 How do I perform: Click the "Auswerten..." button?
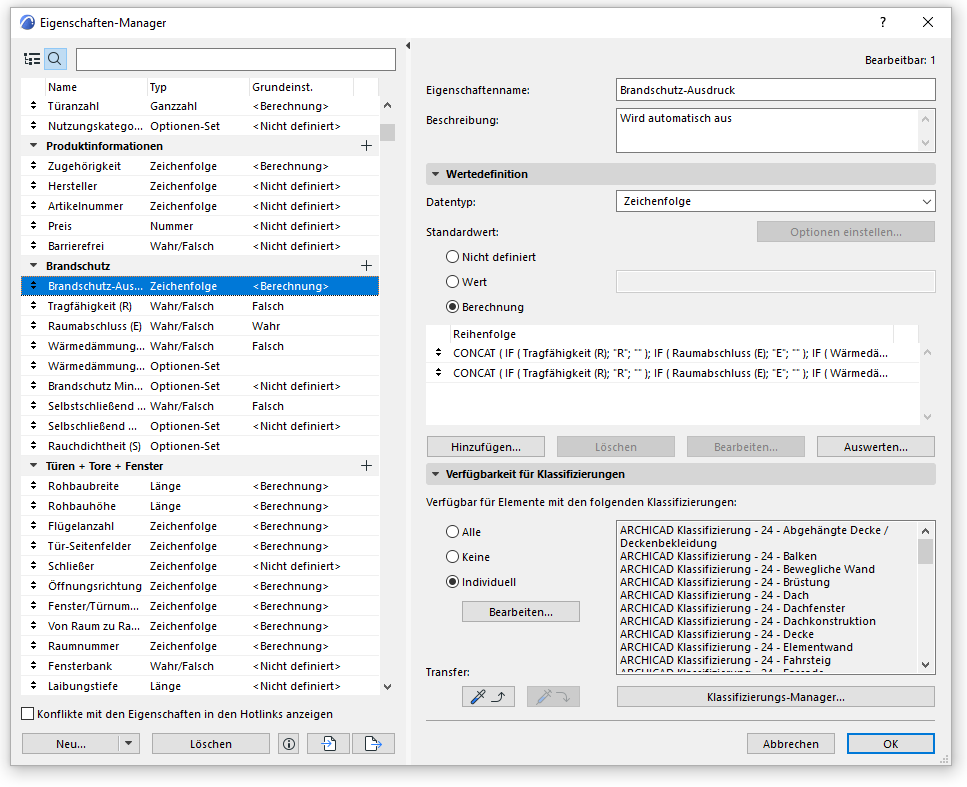click(875, 446)
